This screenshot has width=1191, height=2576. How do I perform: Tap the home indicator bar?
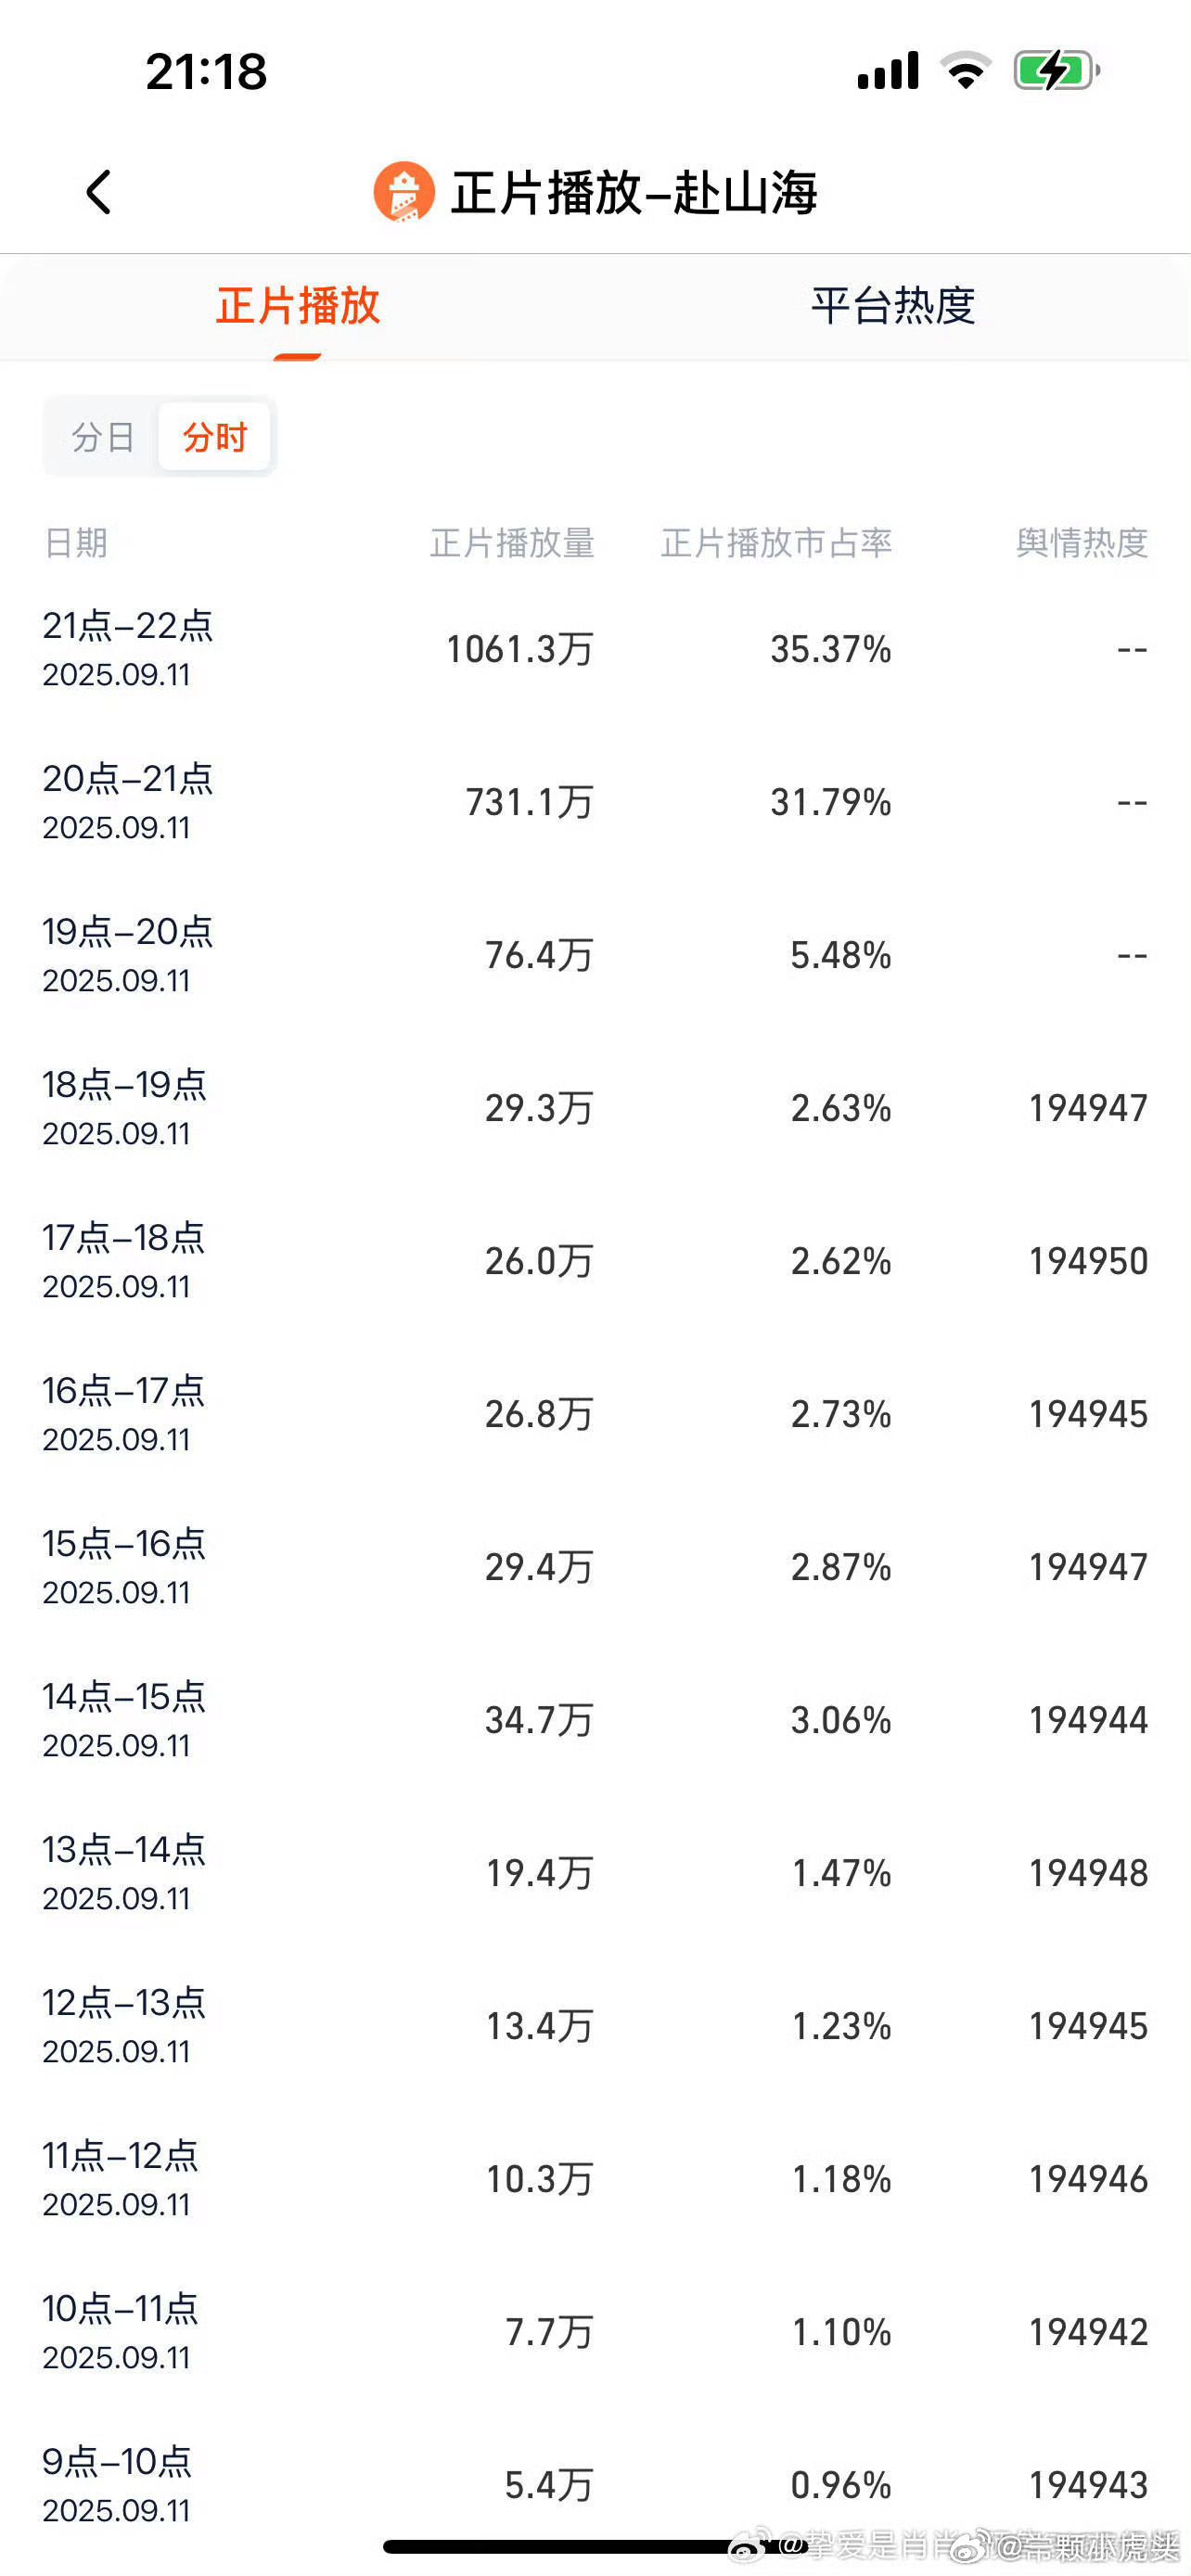click(595, 2546)
